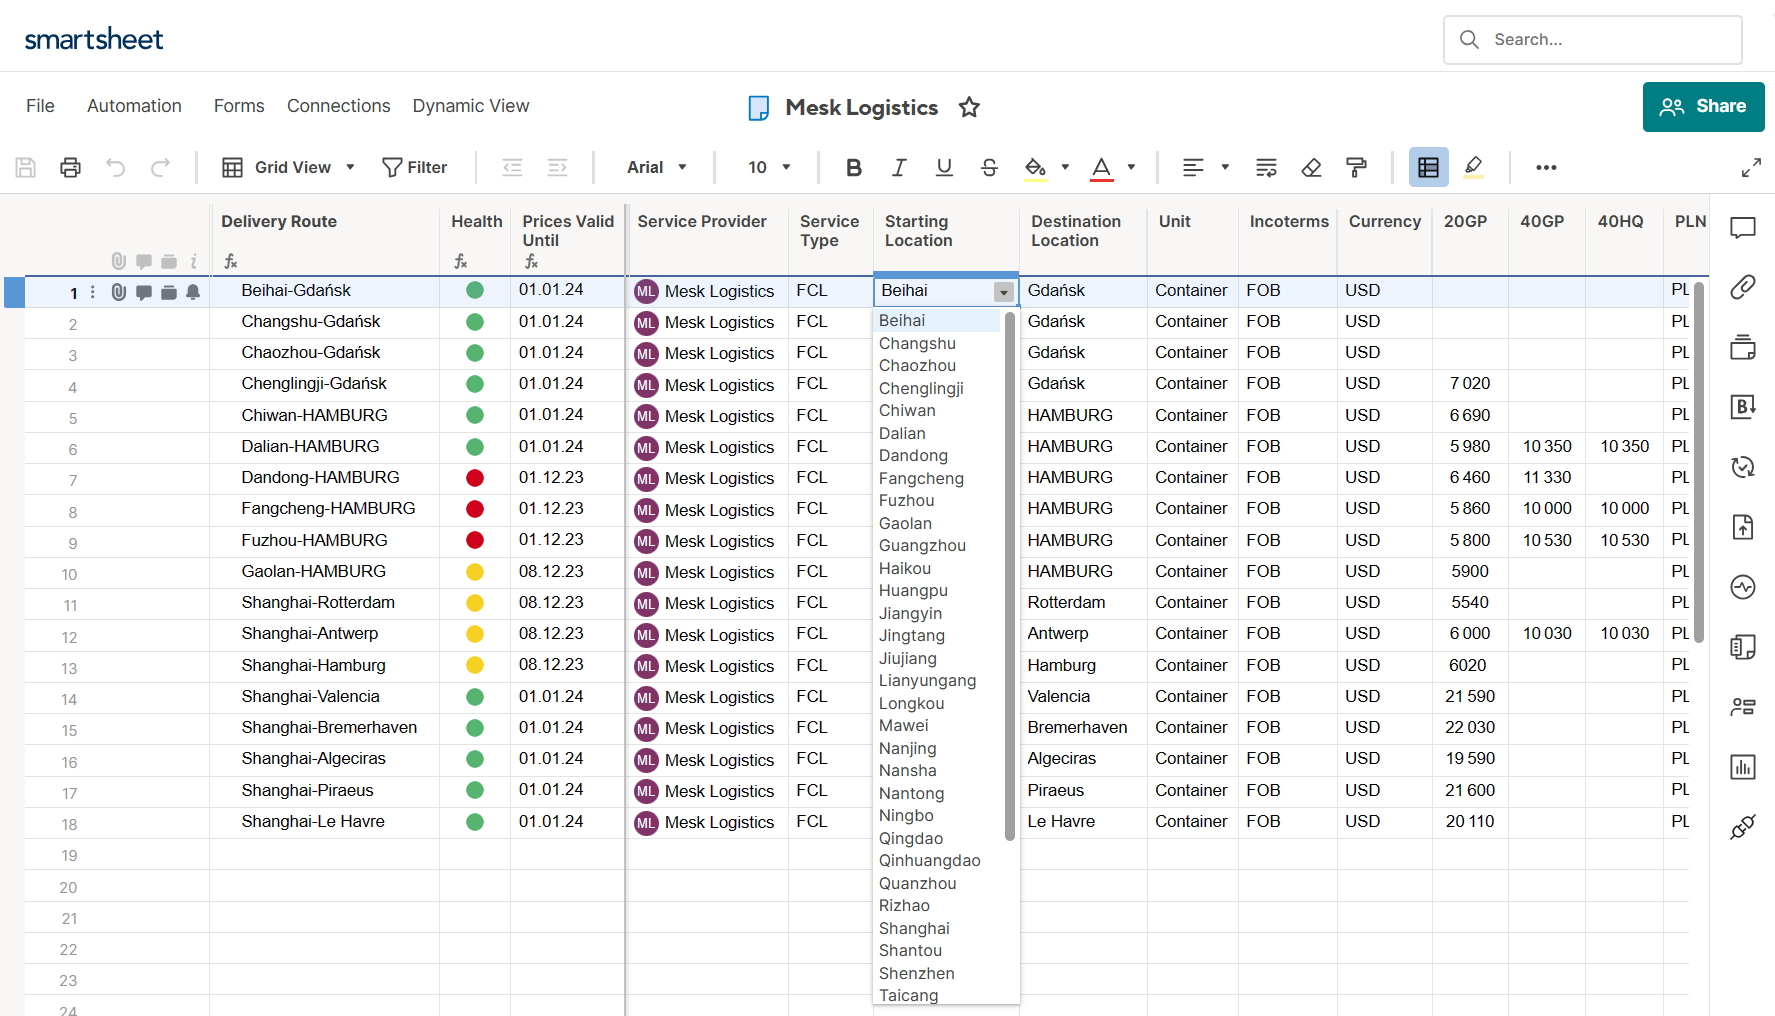The width and height of the screenshot is (1775, 1016).
Task: Expand the font size 10 dropdown
Action: [x=769, y=168]
